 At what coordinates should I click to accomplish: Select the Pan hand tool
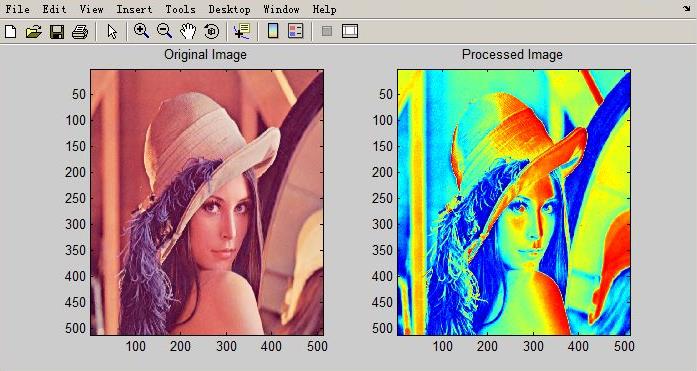pos(188,31)
